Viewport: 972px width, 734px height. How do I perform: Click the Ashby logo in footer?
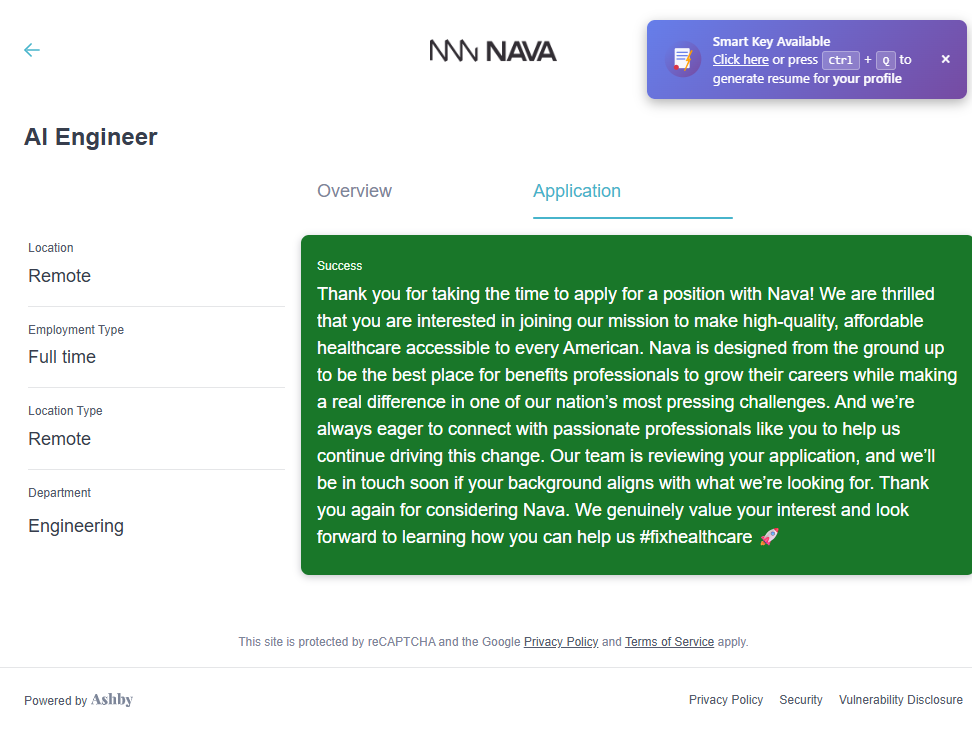point(112,700)
